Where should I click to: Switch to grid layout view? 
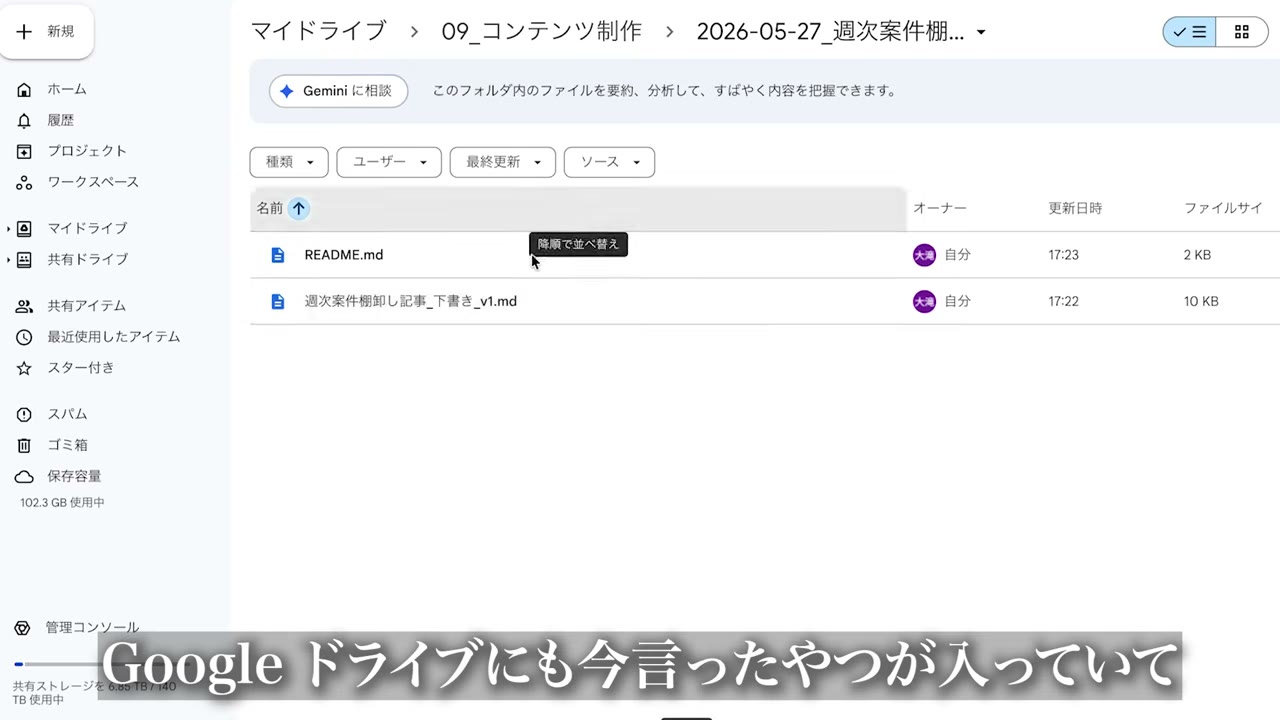pos(1242,32)
